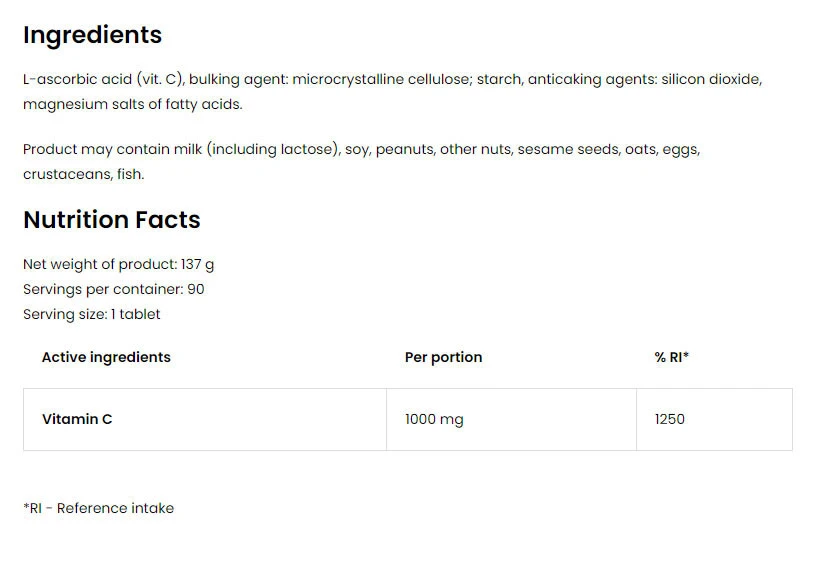
Task: Select the microcrystalline cellulose text
Action: click(x=381, y=79)
